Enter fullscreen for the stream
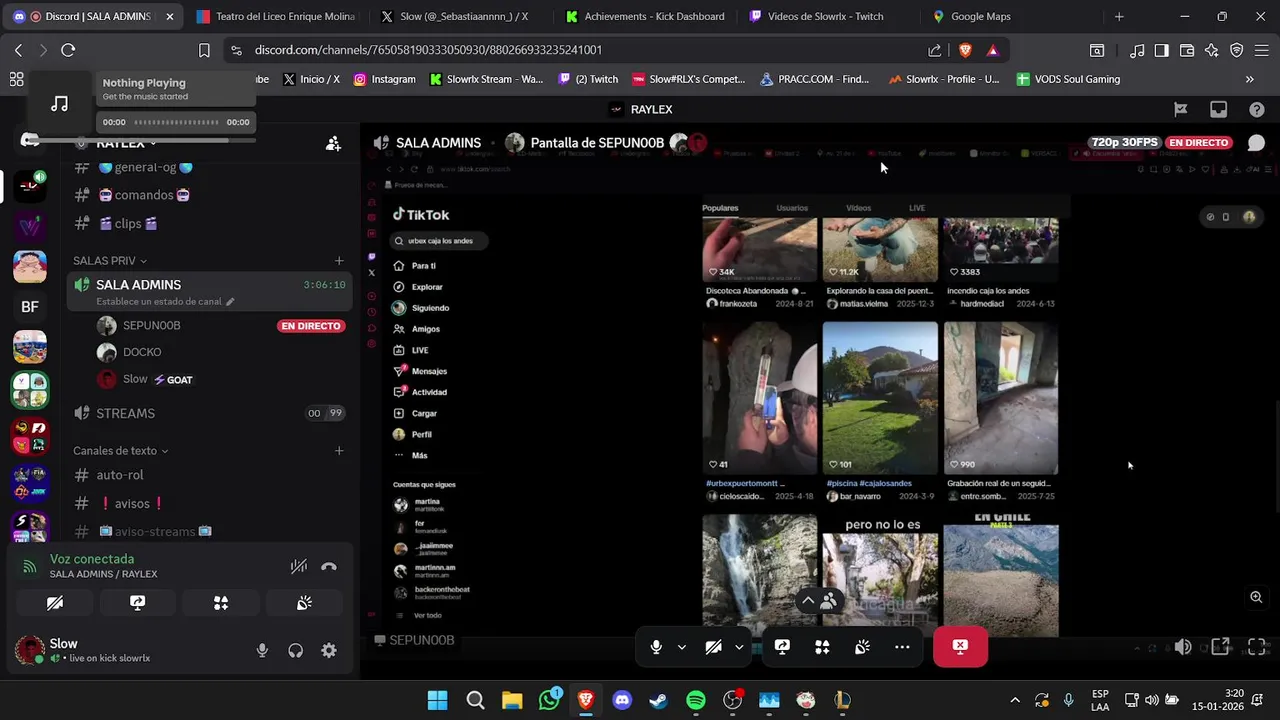The height and width of the screenshot is (720, 1280). (x=1257, y=647)
